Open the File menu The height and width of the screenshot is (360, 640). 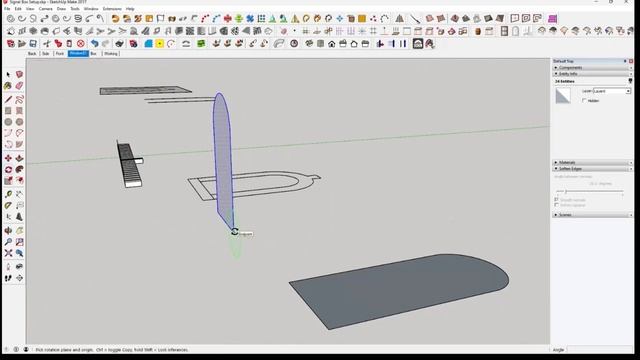coord(7,9)
